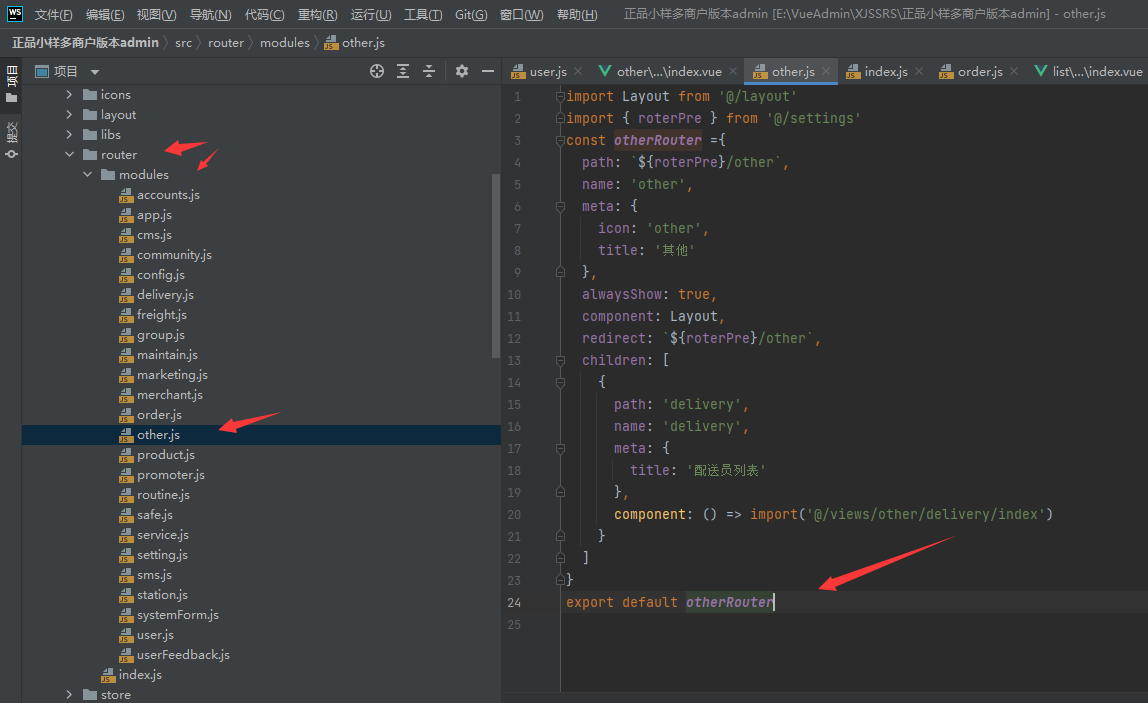Open the 代码(C) menu
1148x703 pixels.
point(264,15)
